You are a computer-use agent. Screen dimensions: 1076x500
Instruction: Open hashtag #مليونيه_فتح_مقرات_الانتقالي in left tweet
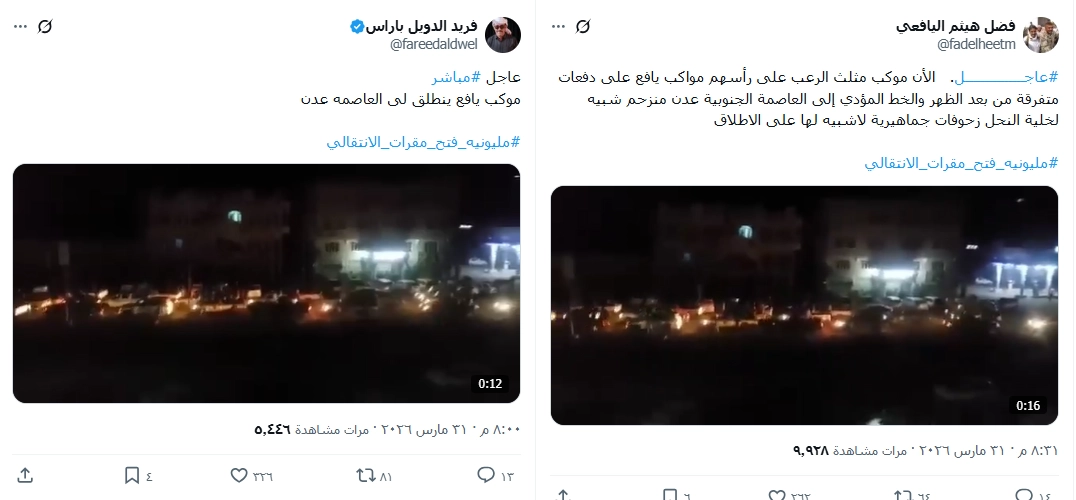tap(423, 142)
